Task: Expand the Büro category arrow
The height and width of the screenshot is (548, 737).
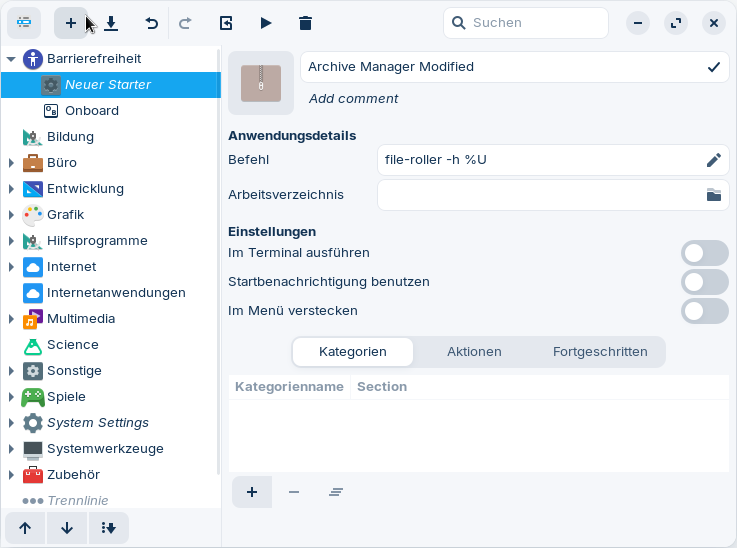Action: (x=11, y=163)
